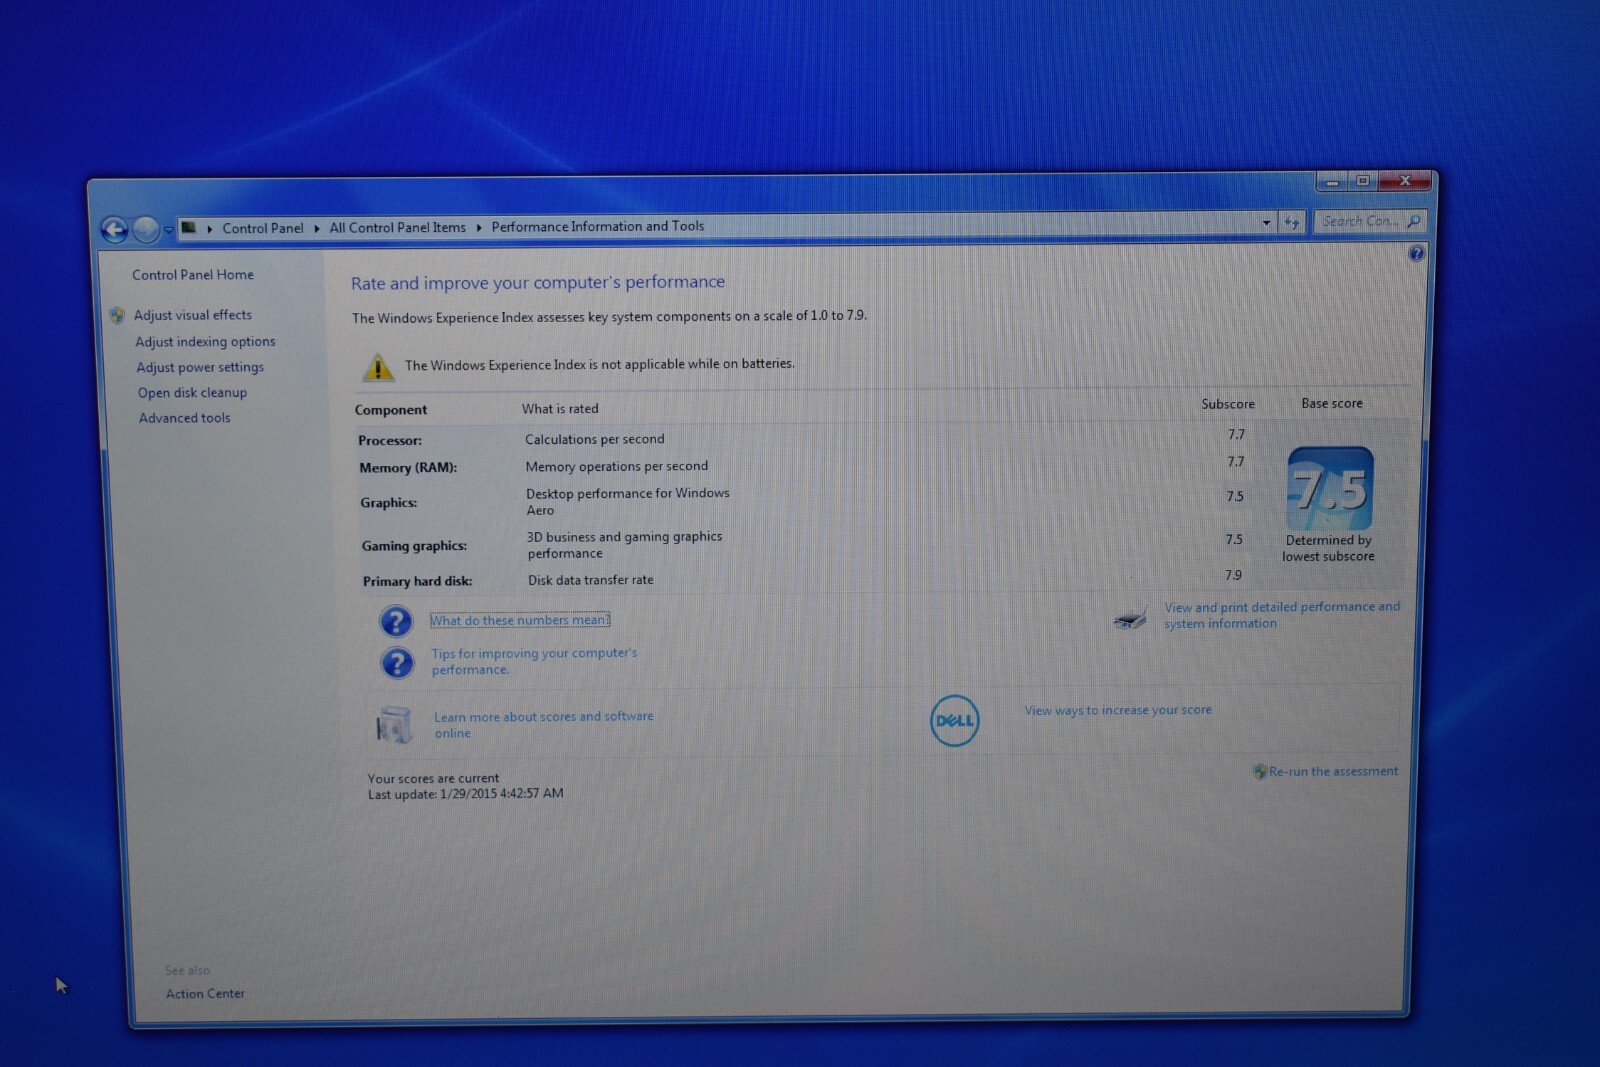Launch Open disk cleanup
Image resolution: width=1600 pixels, height=1067 pixels.
pyautogui.click(x=192, y=392)
